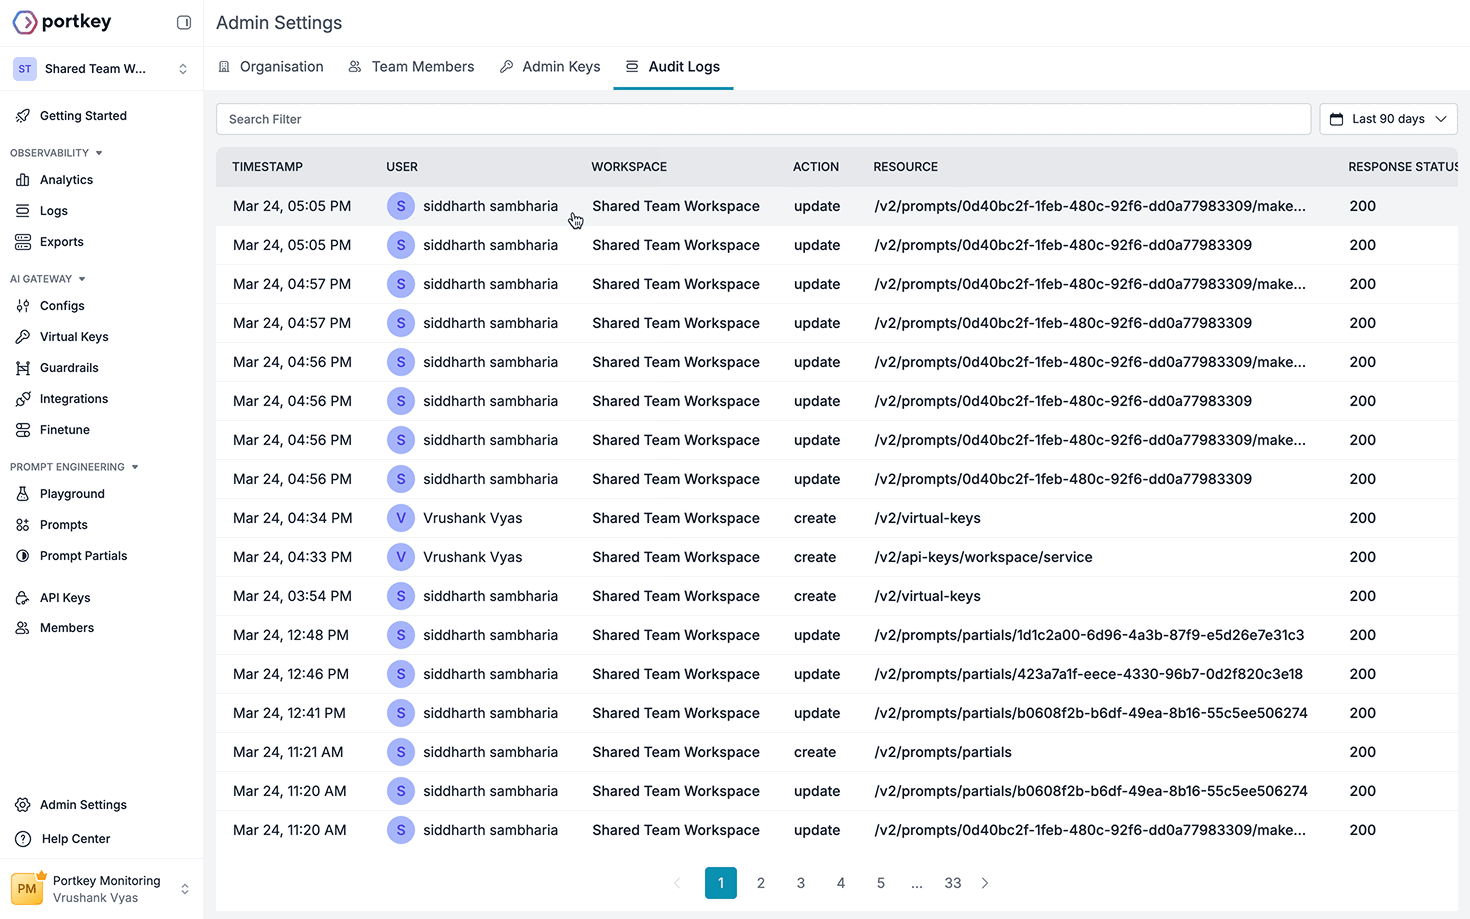Expand the Portkey Monitoring account menu
The height and width of the screenshot is (919, 1470).
pos(101,889)
